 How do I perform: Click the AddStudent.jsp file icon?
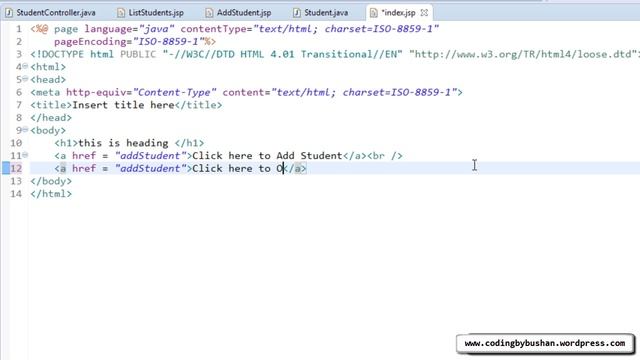coord(209,13)
